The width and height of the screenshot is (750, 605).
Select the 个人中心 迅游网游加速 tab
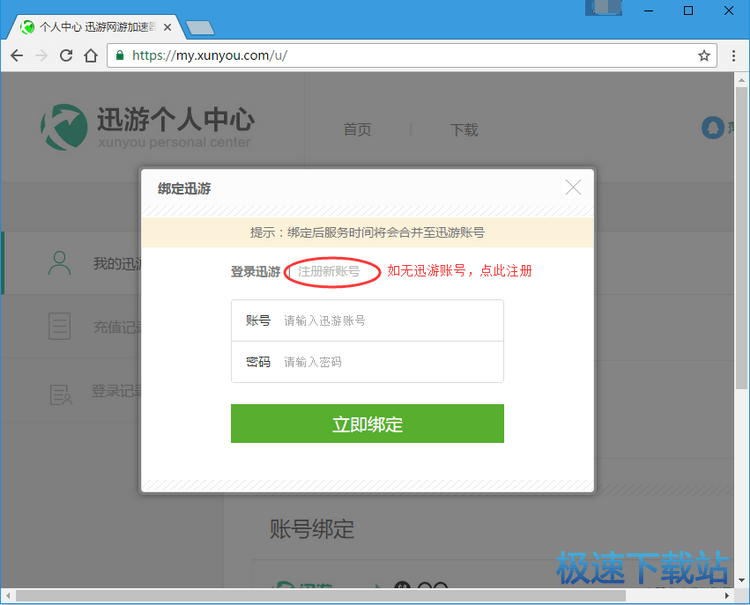click(96, 27)
